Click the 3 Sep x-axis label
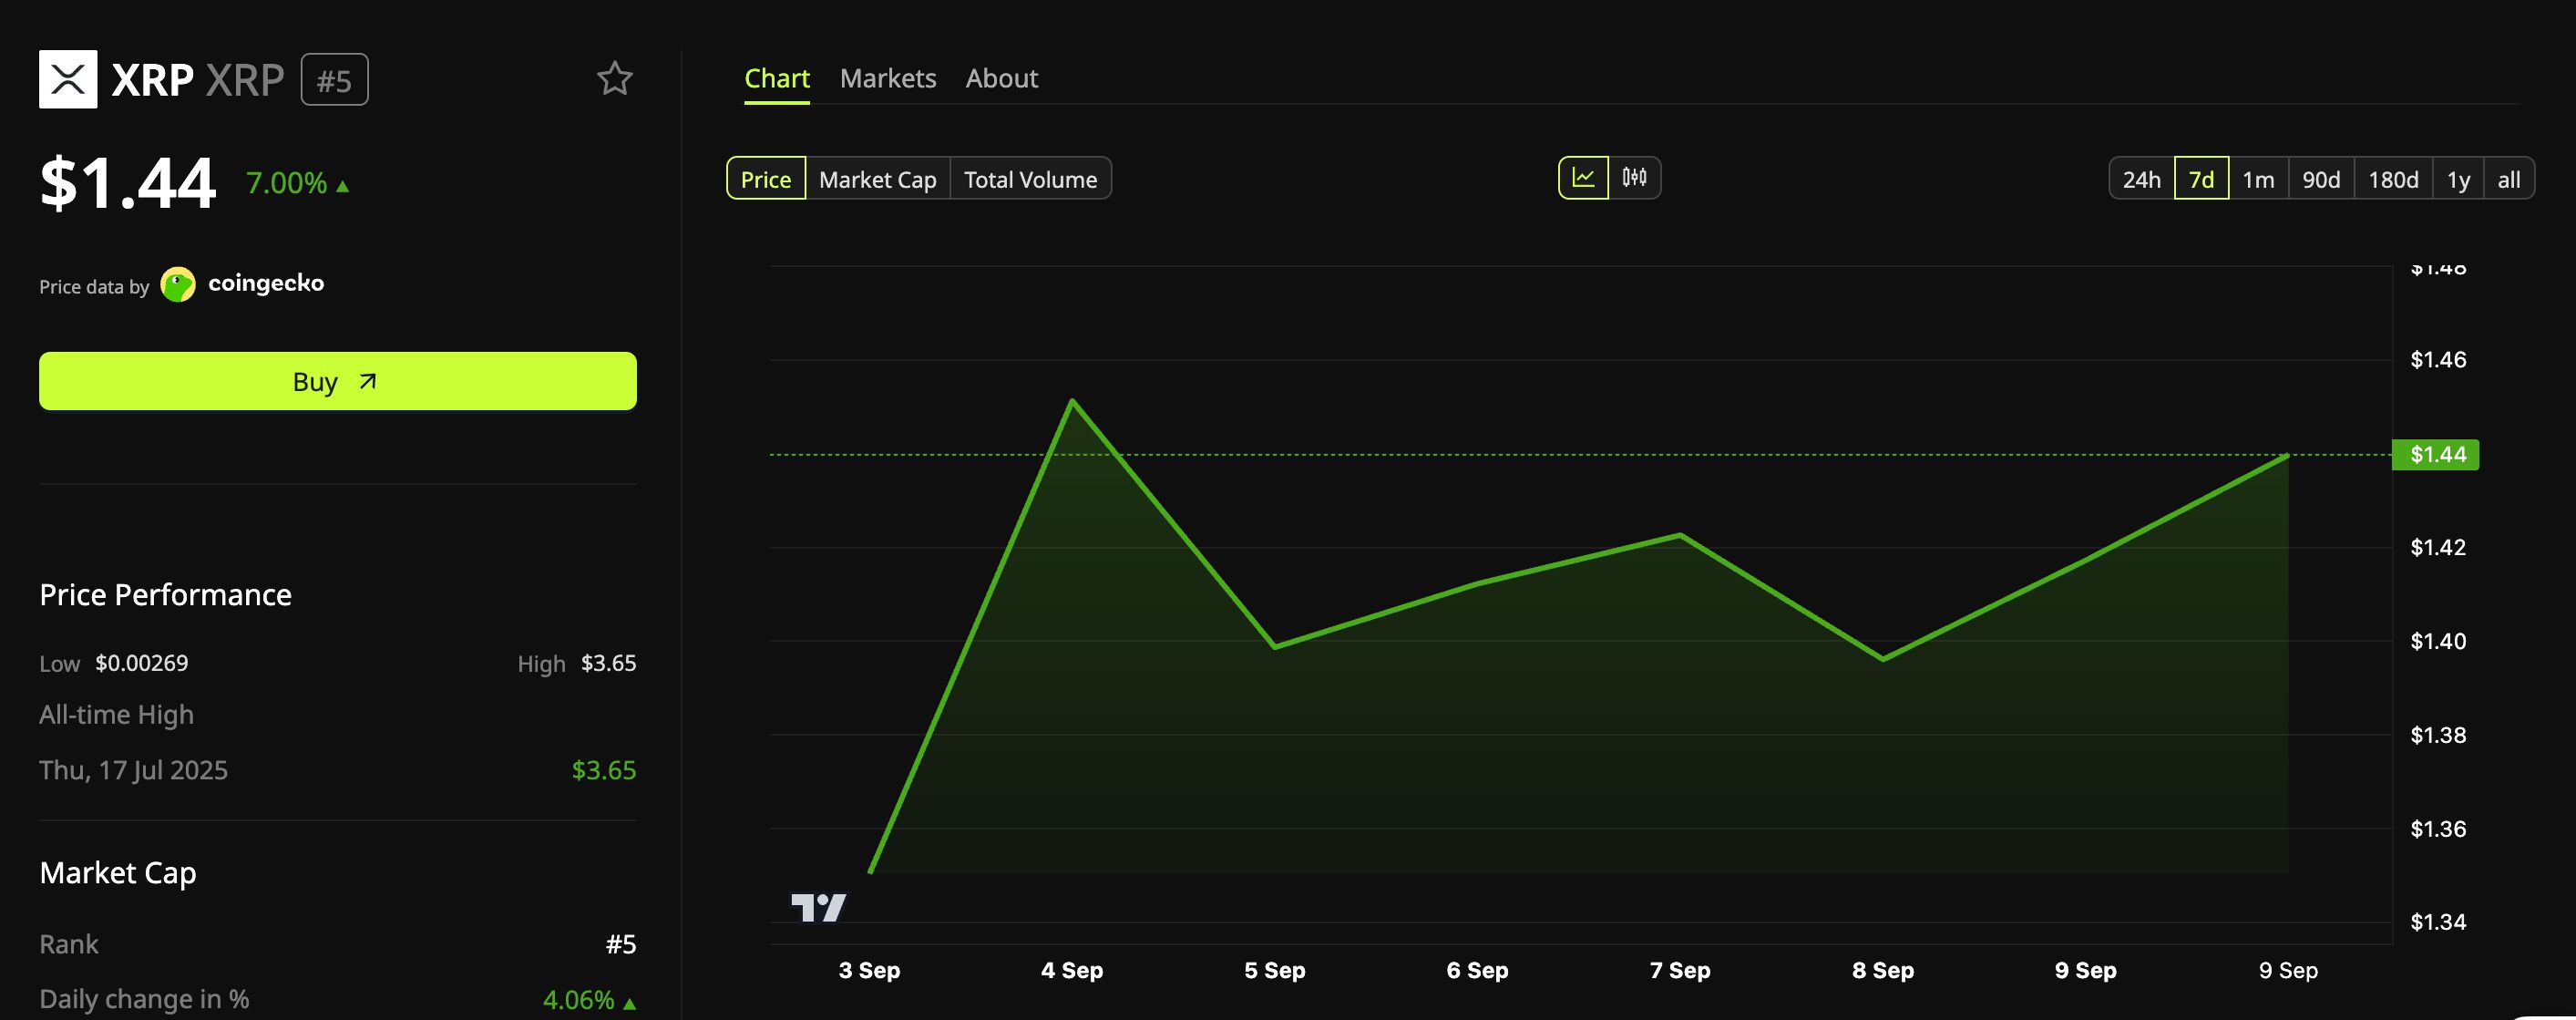 869,970
